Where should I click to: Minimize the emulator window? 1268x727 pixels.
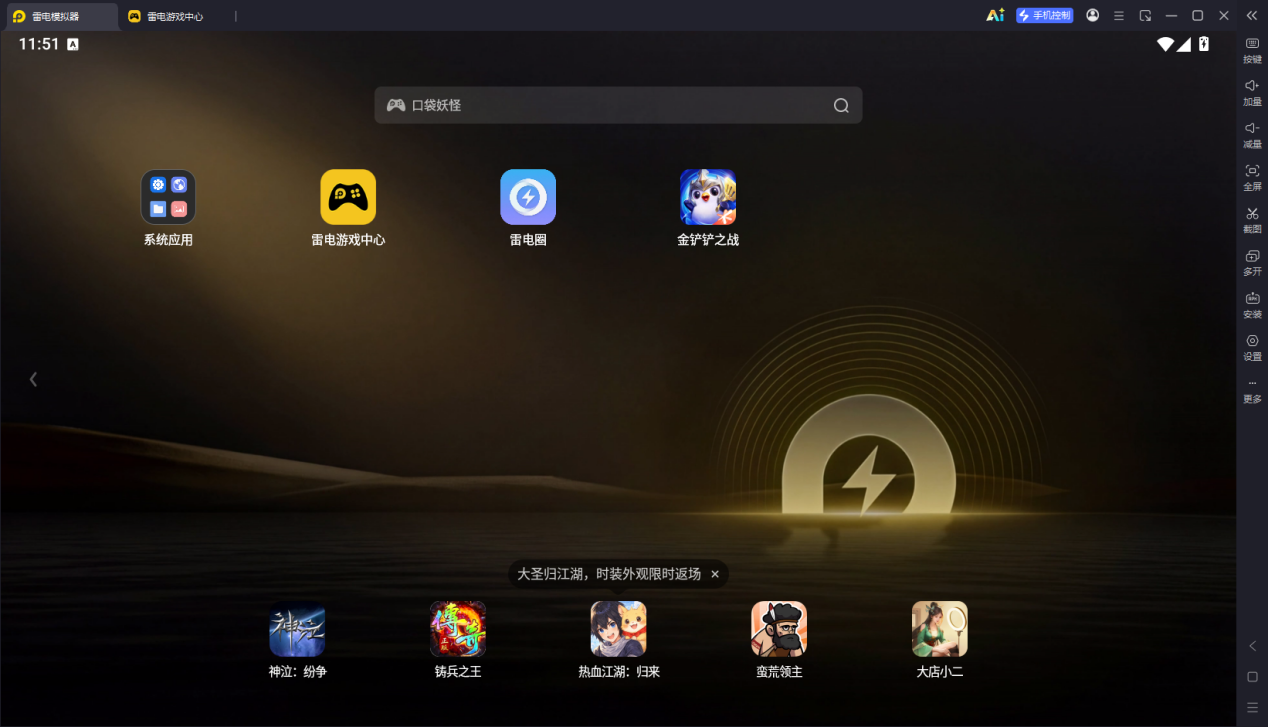[x=1171, y=15]
